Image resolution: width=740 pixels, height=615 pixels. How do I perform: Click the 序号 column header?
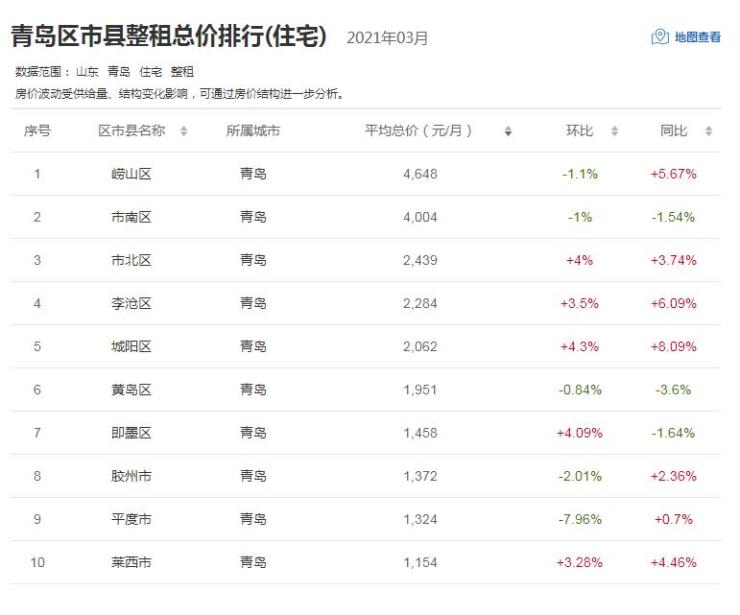coord(37,131)
